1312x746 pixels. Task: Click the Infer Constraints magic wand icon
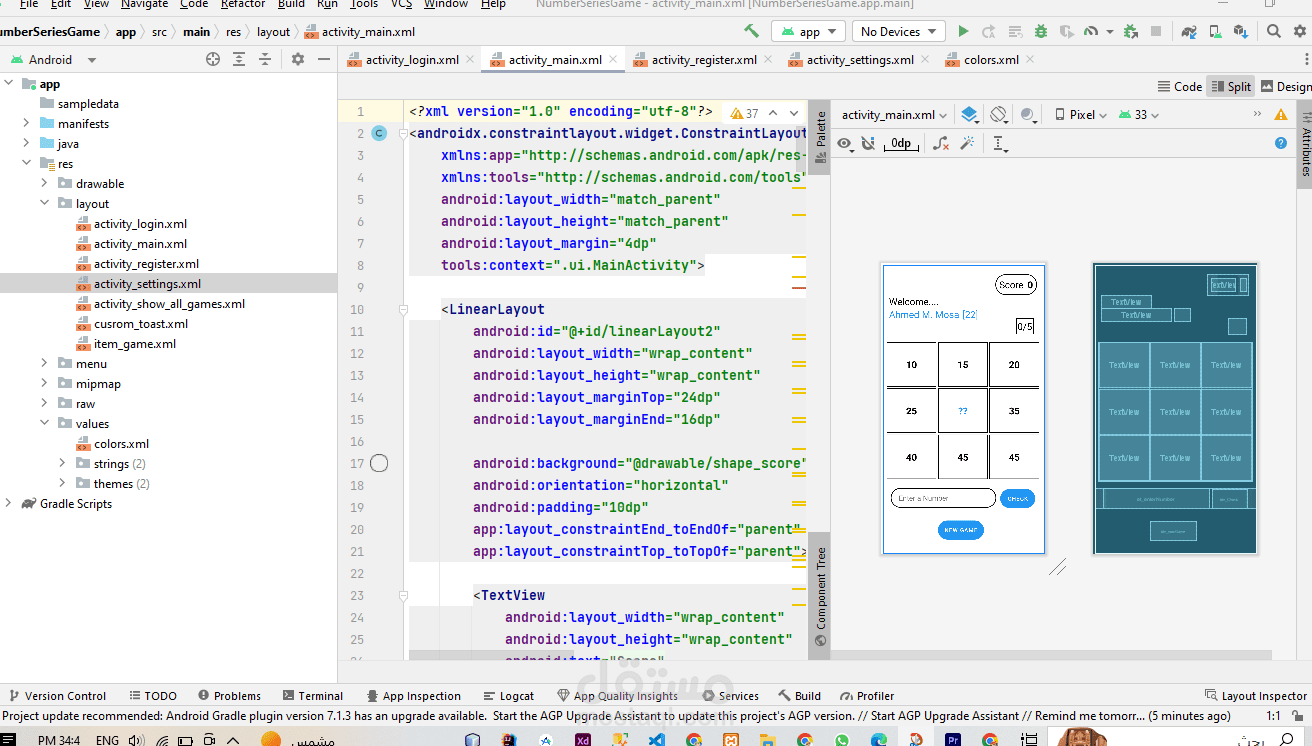pos(967,144)
